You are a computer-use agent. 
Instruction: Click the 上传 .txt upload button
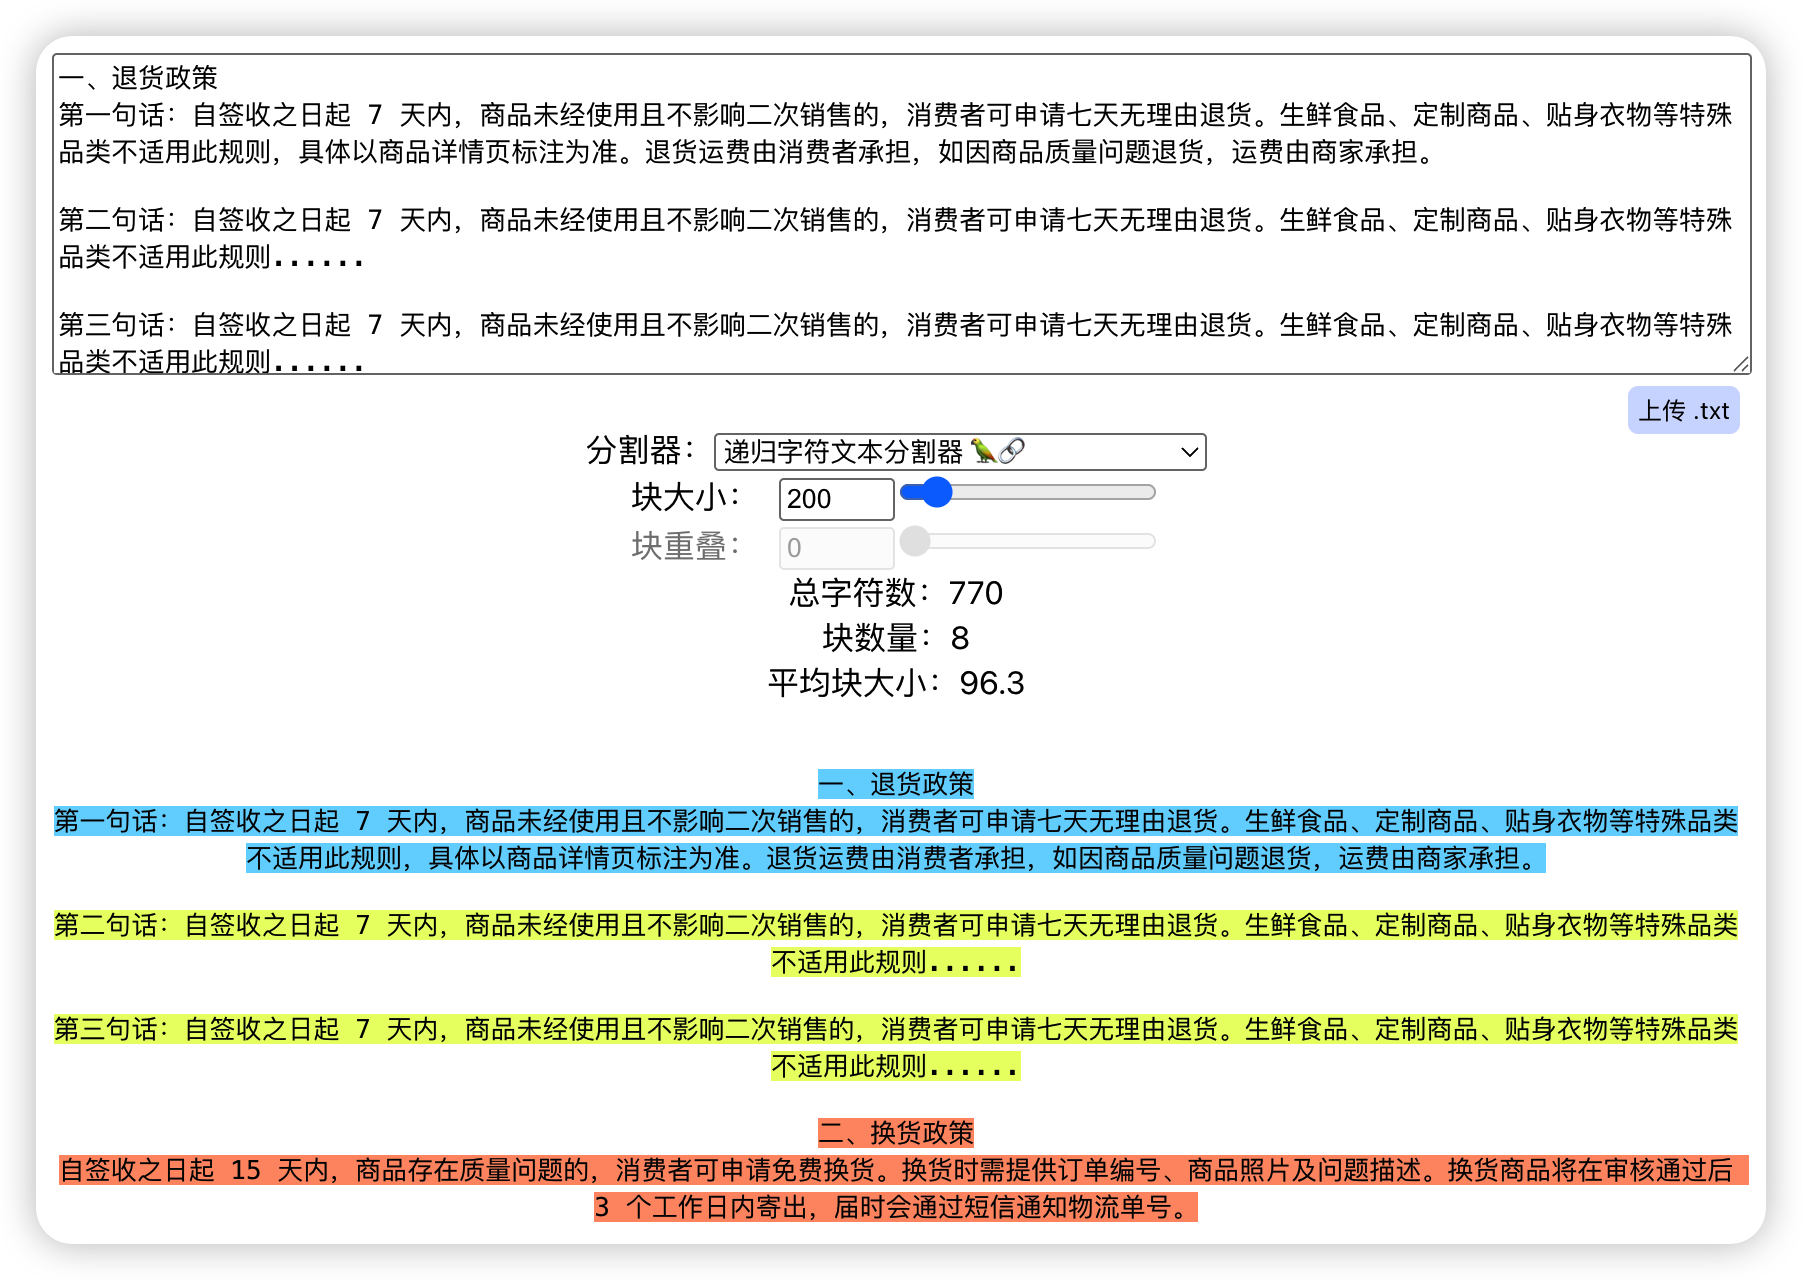pyautogui.click(x=1683, y=411)
